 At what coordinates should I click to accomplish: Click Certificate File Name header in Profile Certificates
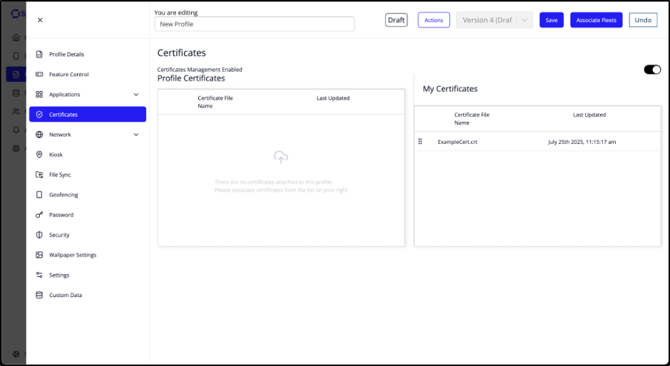click(x=215, y=102)
